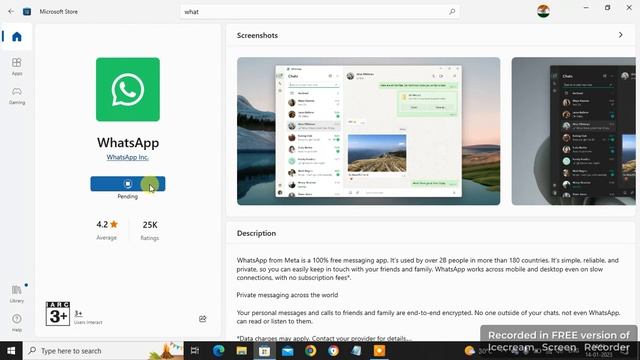This screenshot has width=640, height=360.
Task: Click the Description heading
Action: pos(256,233)
